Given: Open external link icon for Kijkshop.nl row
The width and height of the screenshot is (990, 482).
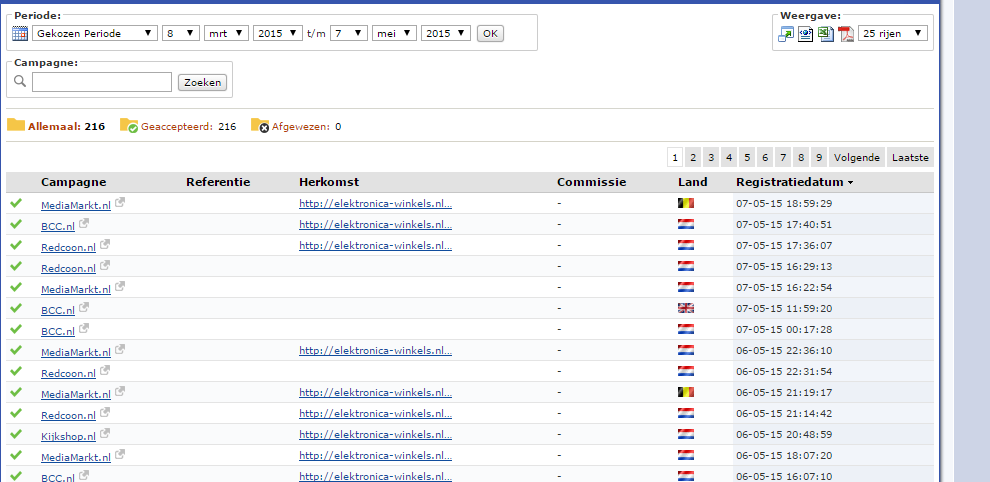Looking at the screenshot, I should point(105,433).
